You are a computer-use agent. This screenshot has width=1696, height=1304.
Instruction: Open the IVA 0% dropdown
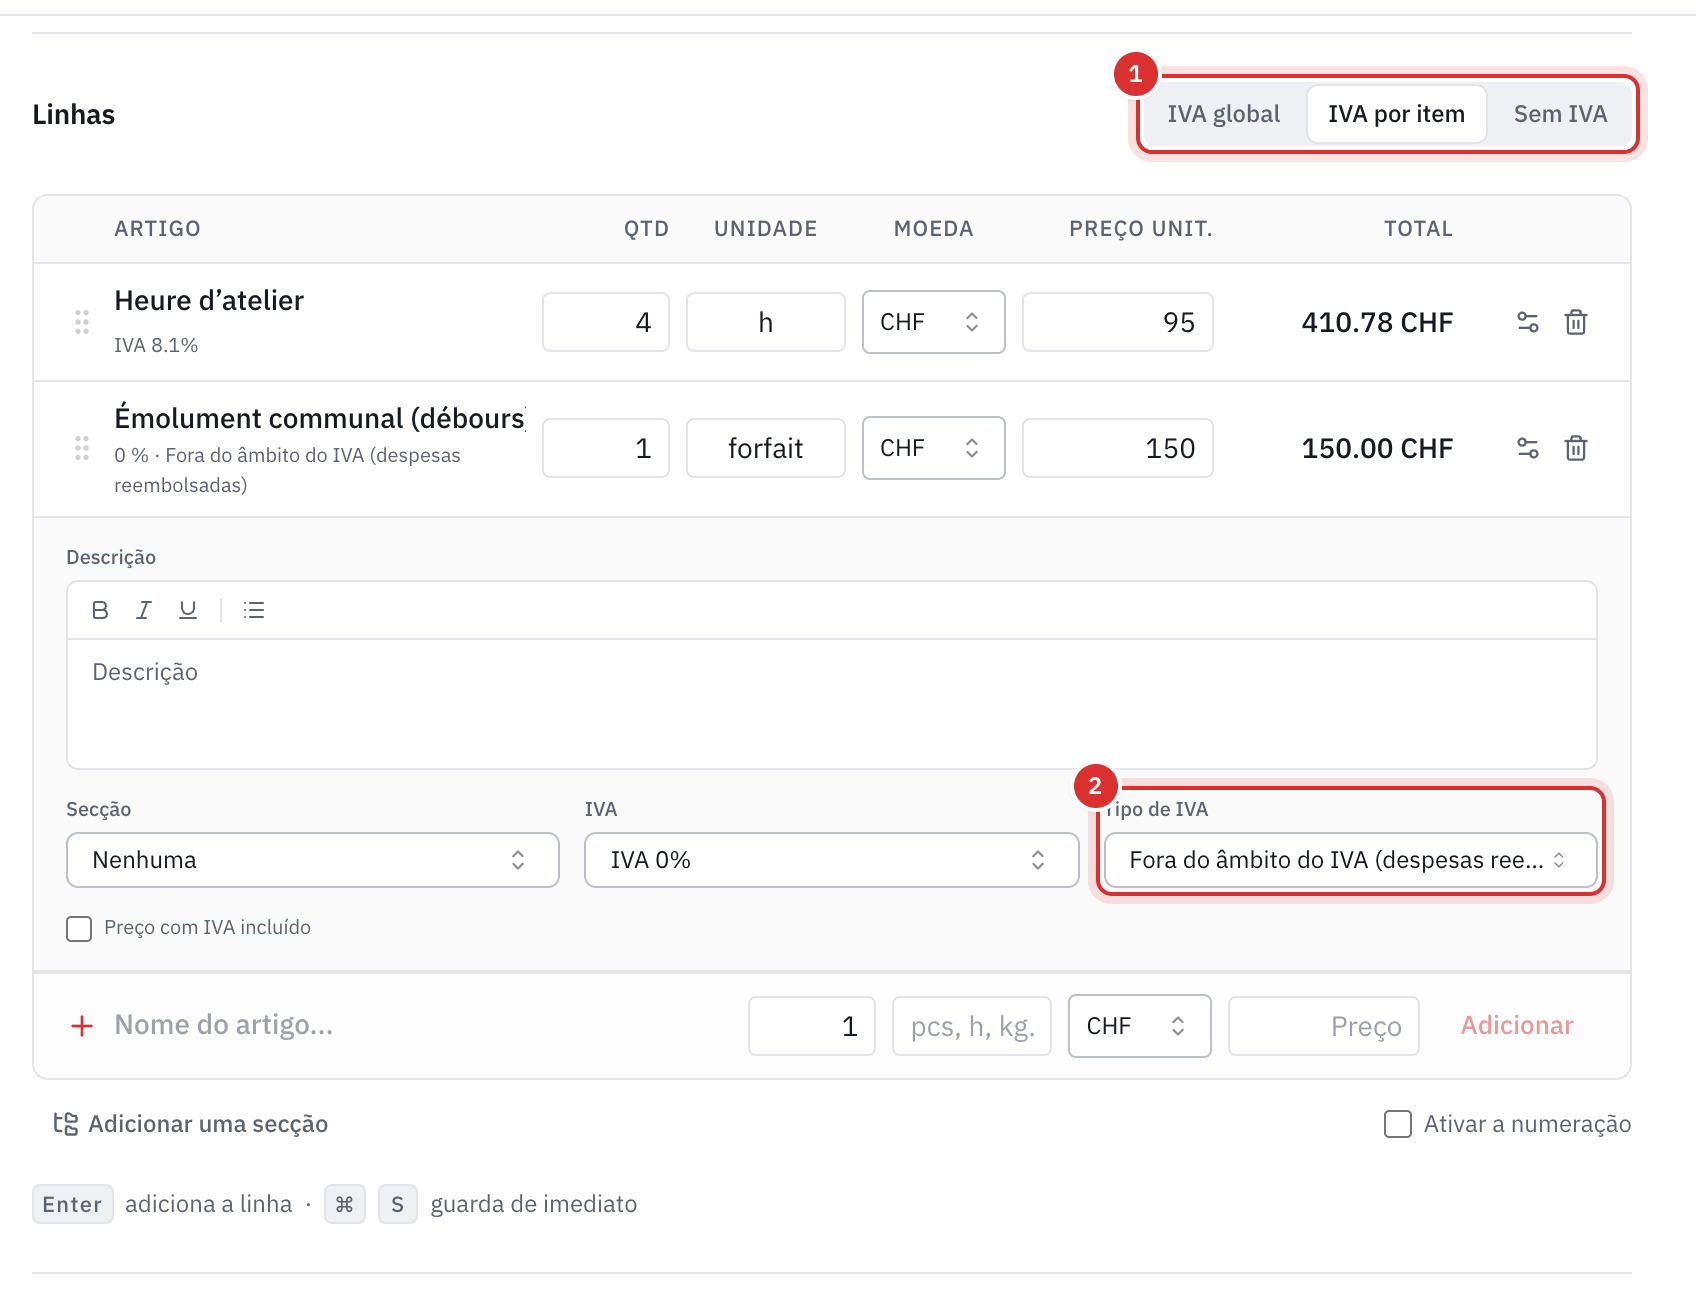click(831, 860)
